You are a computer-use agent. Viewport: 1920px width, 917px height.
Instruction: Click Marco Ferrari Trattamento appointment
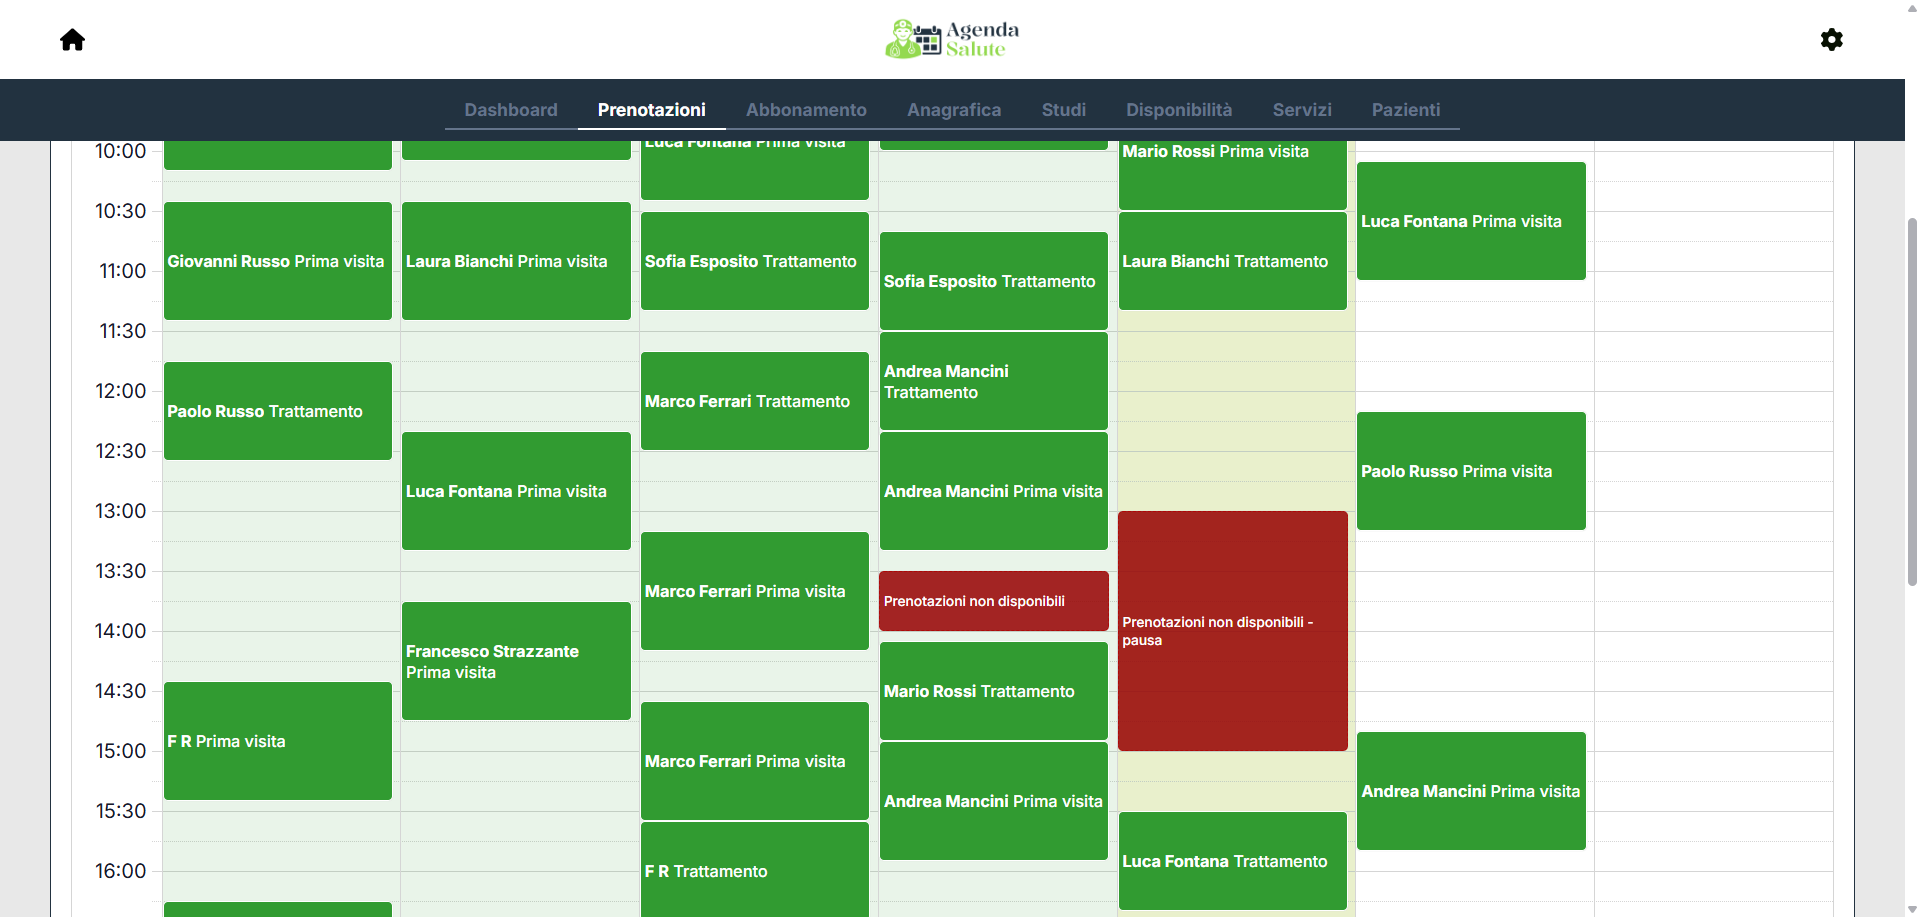pyautogui.click(x=755, y=401)
